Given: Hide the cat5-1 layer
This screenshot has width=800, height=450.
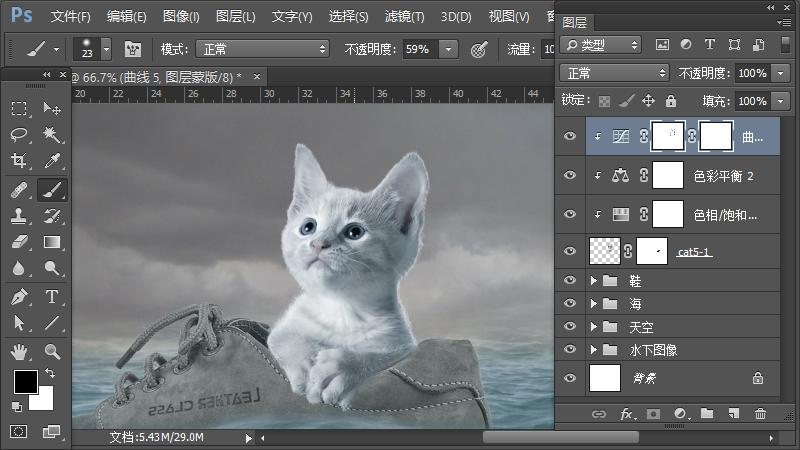Looking at the screenshot, I should pyautogui.click(x=570, y=251).
